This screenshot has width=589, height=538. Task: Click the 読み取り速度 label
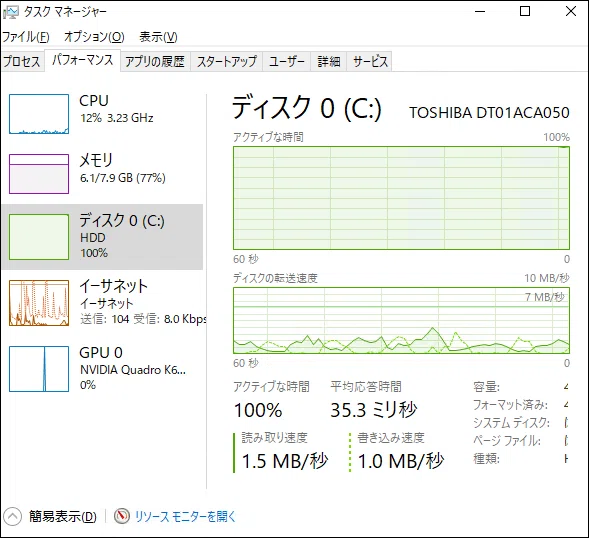pyautogui.click(x=275, y=438)
